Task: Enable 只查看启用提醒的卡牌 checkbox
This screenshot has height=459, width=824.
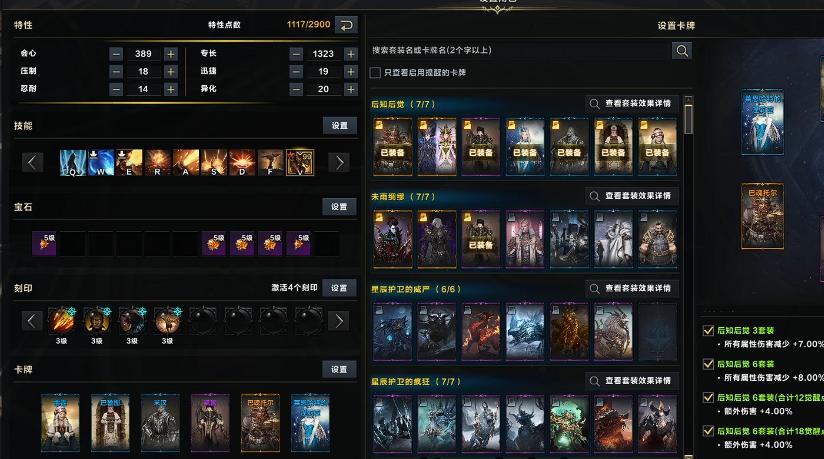Action: click(375, 73)
